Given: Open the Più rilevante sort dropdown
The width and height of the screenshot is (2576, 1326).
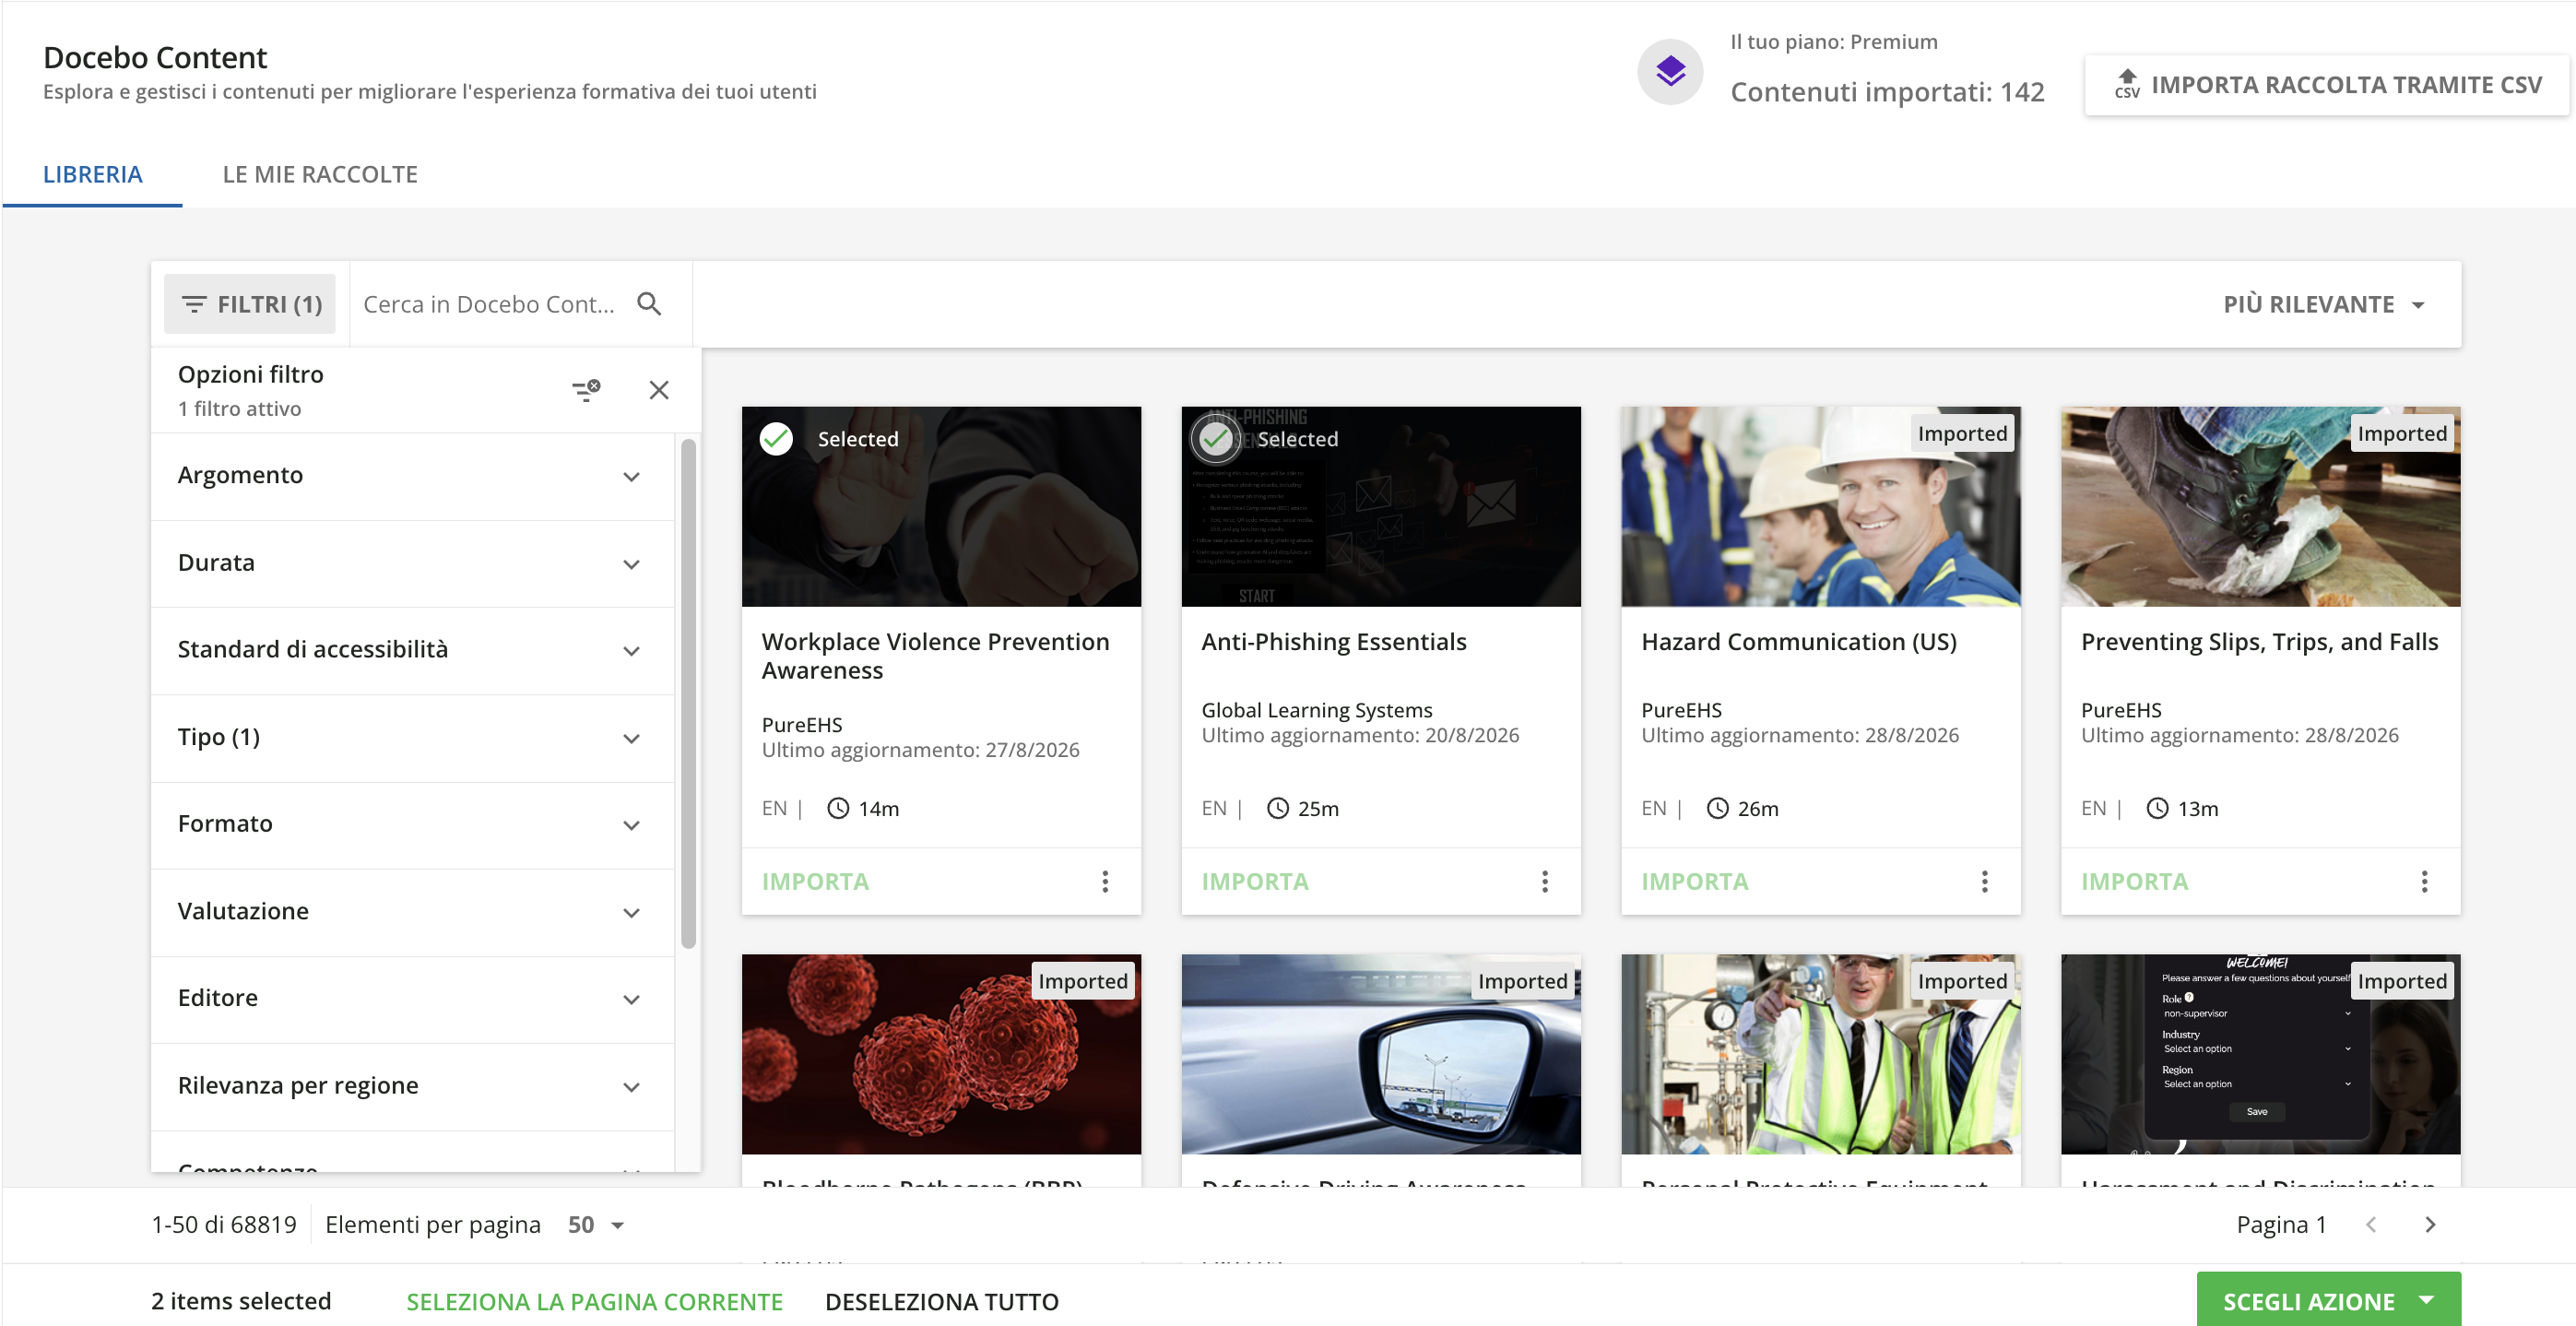Looking at the screenshot, I should pyautogui.click(x=2324, y=304).
